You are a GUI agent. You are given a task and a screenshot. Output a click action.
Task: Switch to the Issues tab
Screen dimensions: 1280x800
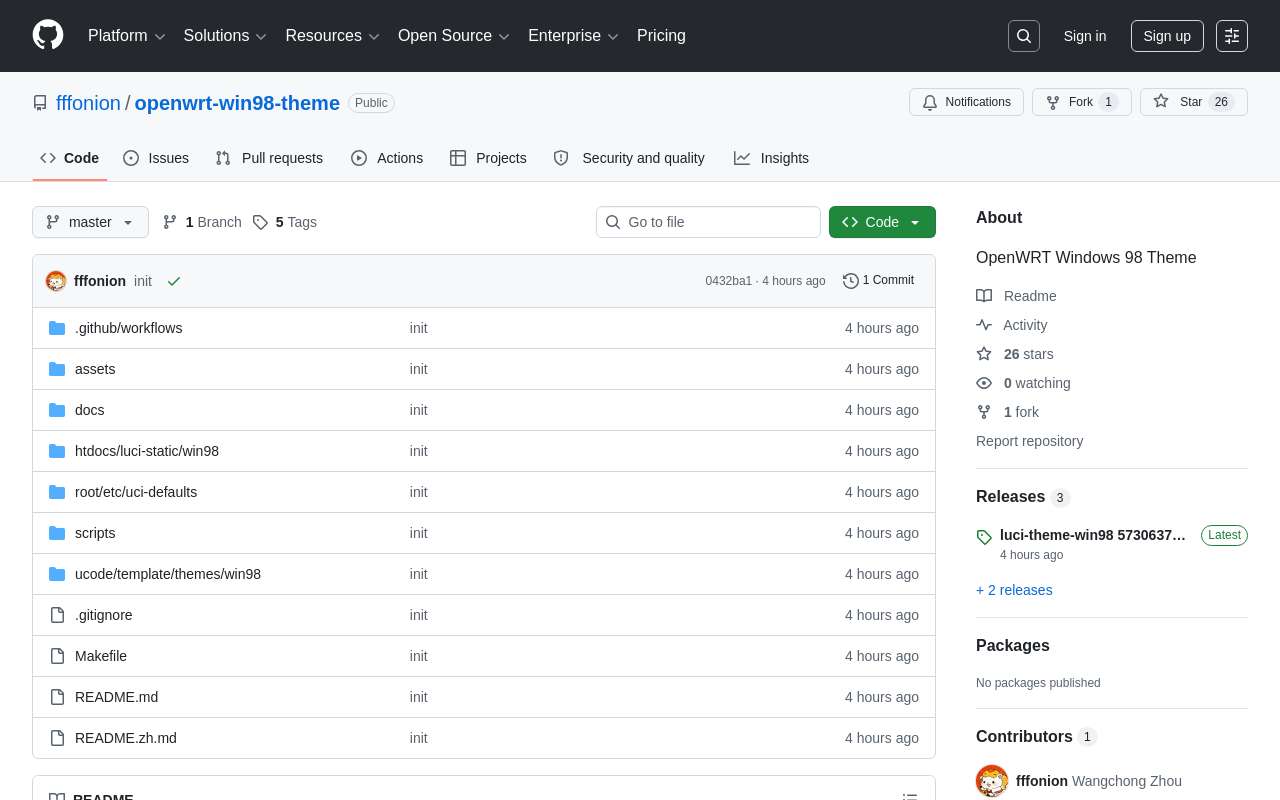coord(156,158)
